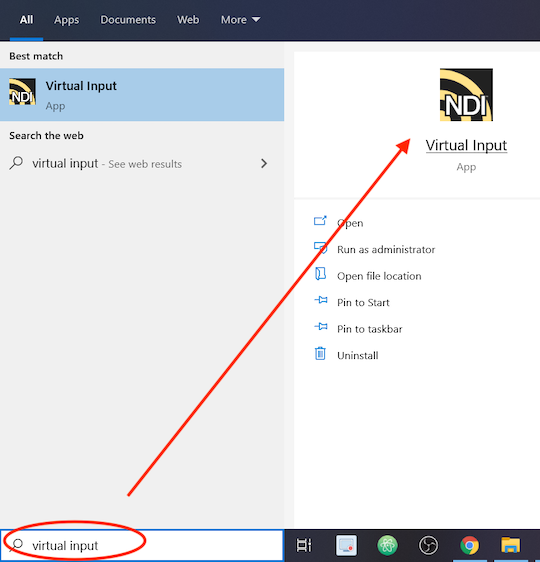
Task: Open File Explorer from the taskbar
Action: [510, 545]
